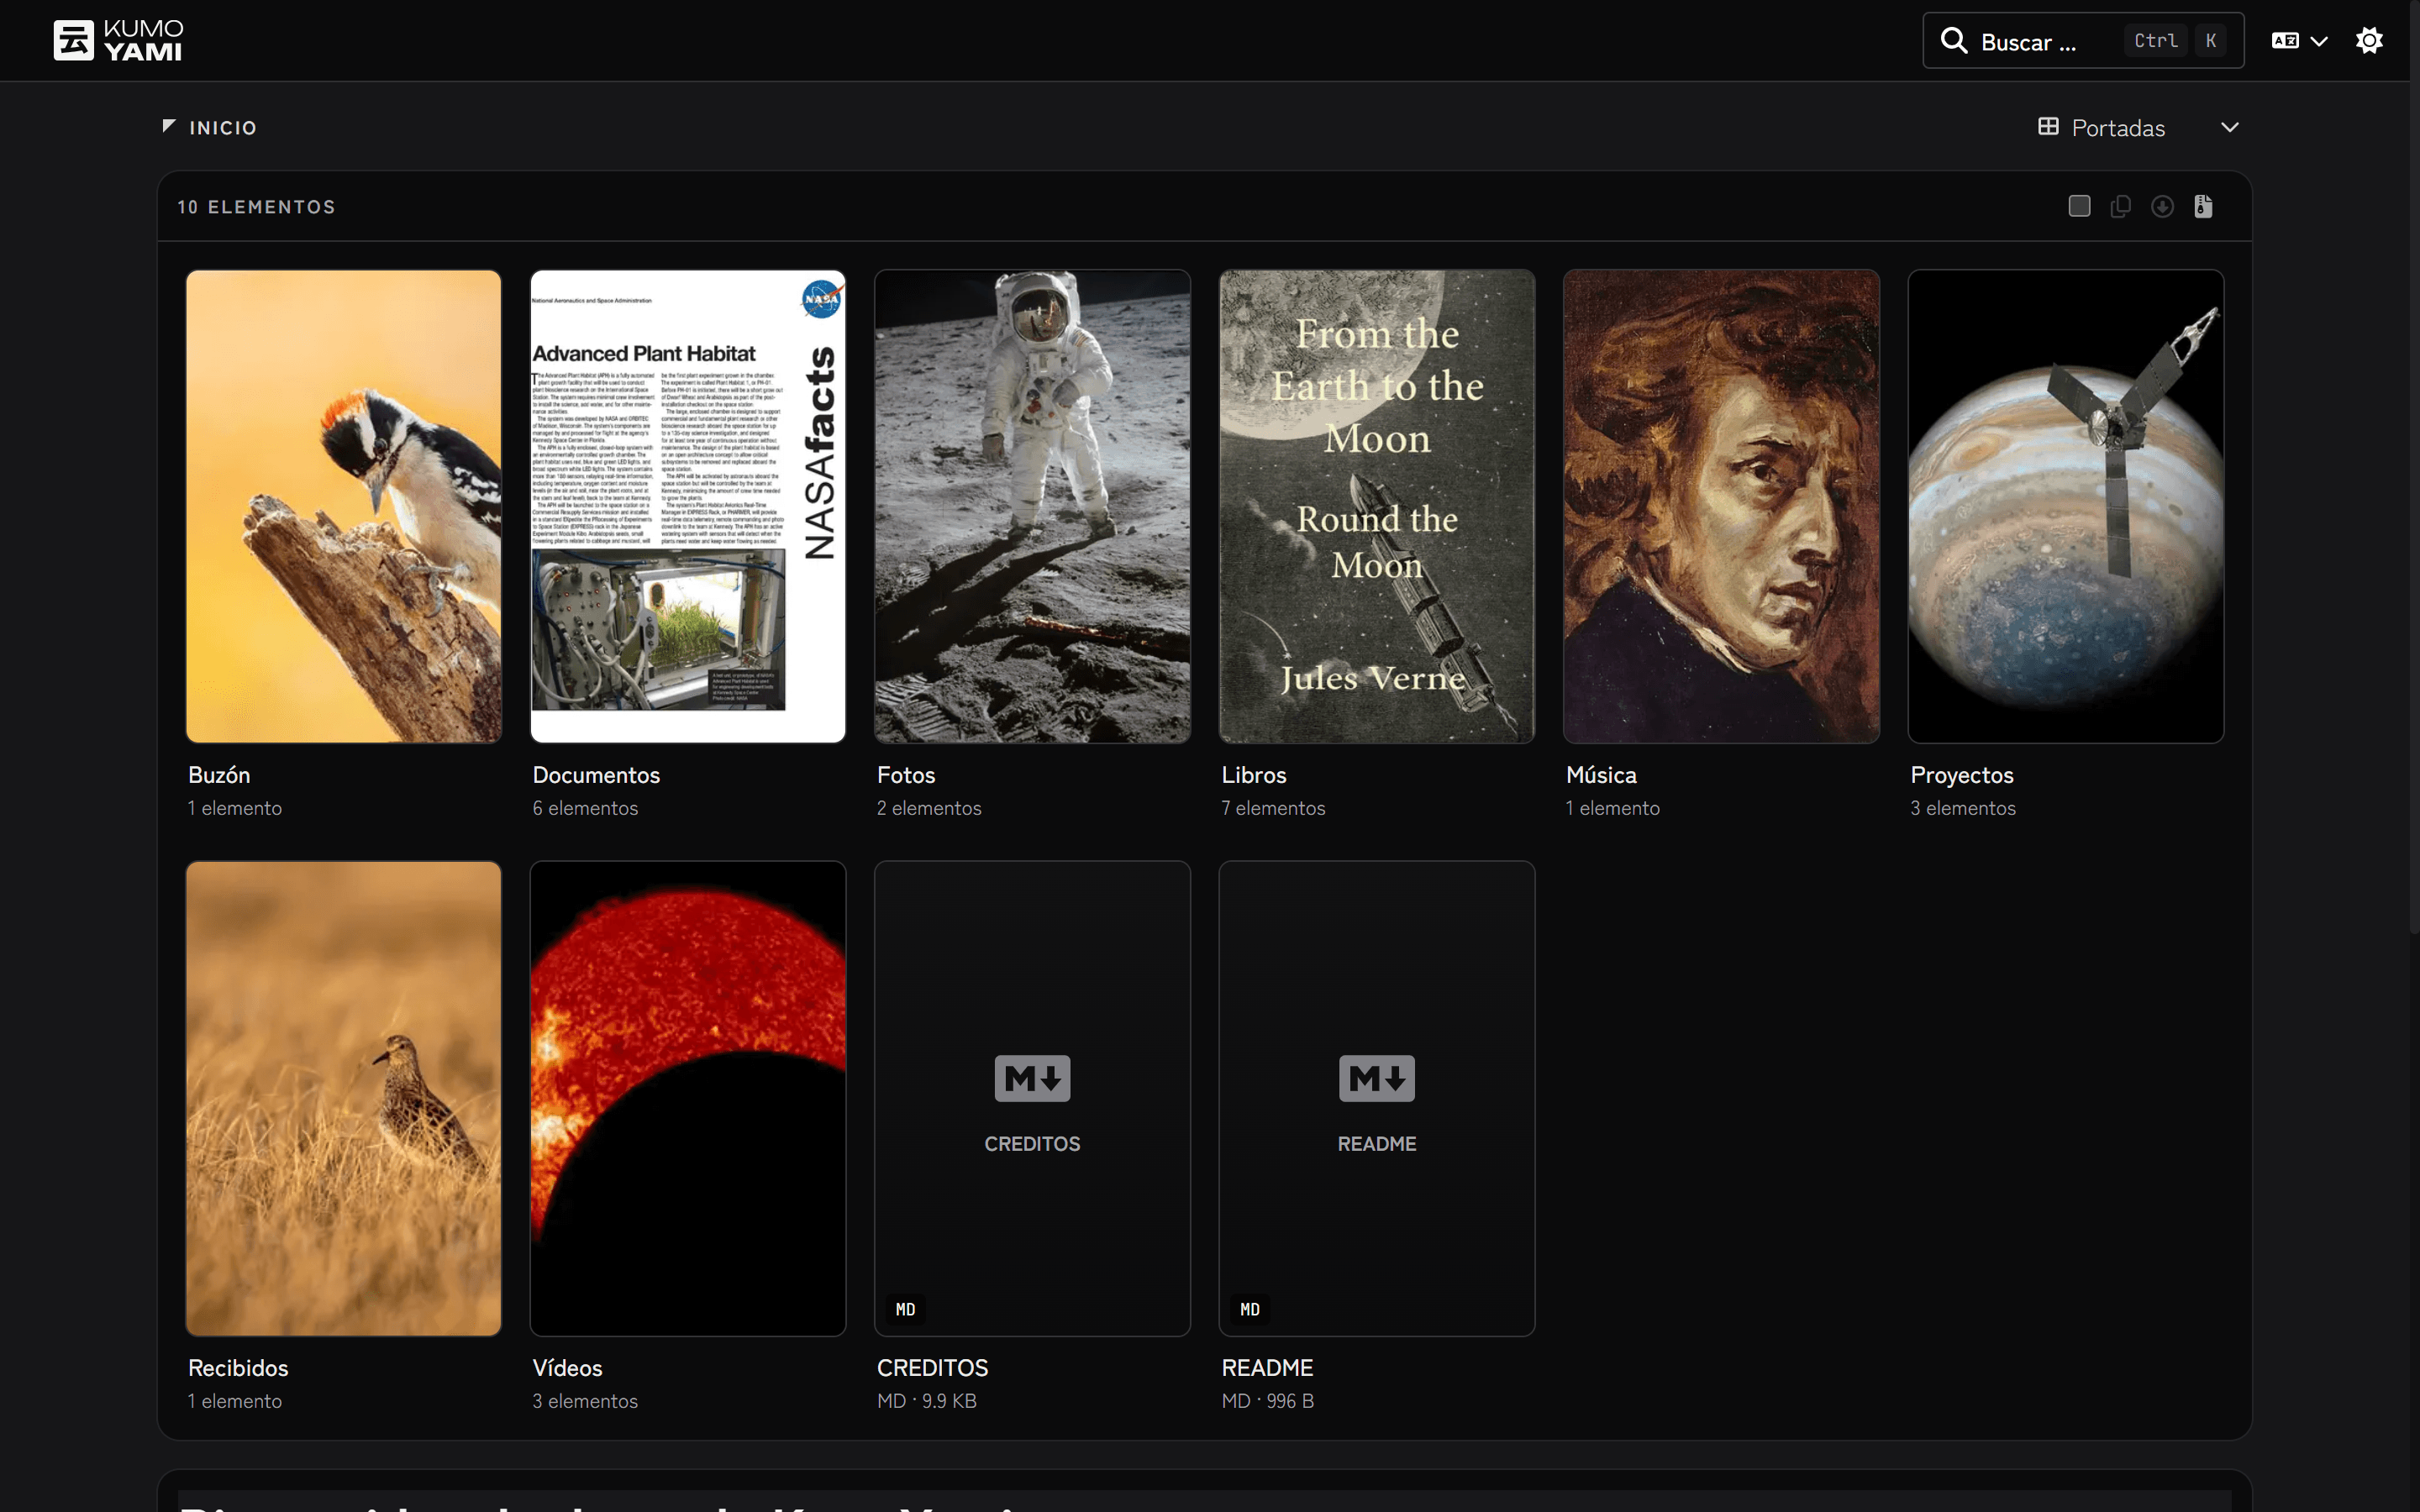Open the README file name link
Image resolution: width=2420 pixels, height=1512 pixels.
[x=1267, y=1367]
